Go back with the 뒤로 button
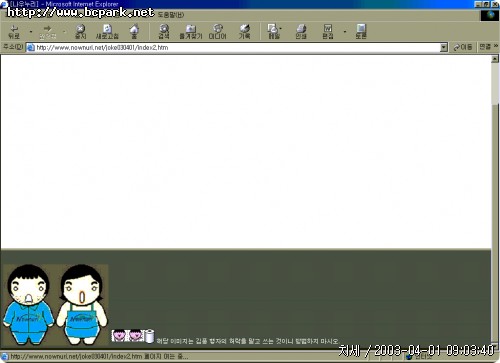The image size is (500, 363). (x=14, y=32)
